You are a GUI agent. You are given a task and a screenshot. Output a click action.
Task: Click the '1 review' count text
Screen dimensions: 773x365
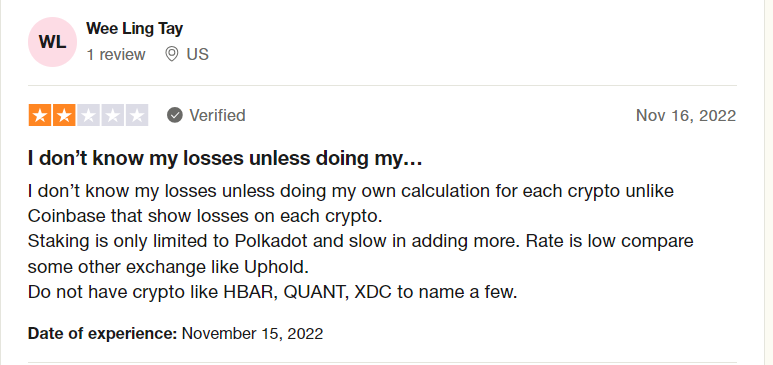pyautogui.click(x=116, y=54)
